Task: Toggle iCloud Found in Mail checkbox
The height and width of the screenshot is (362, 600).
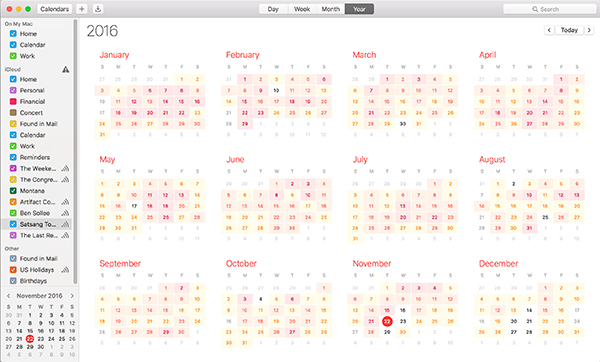Action: point(13,124)
